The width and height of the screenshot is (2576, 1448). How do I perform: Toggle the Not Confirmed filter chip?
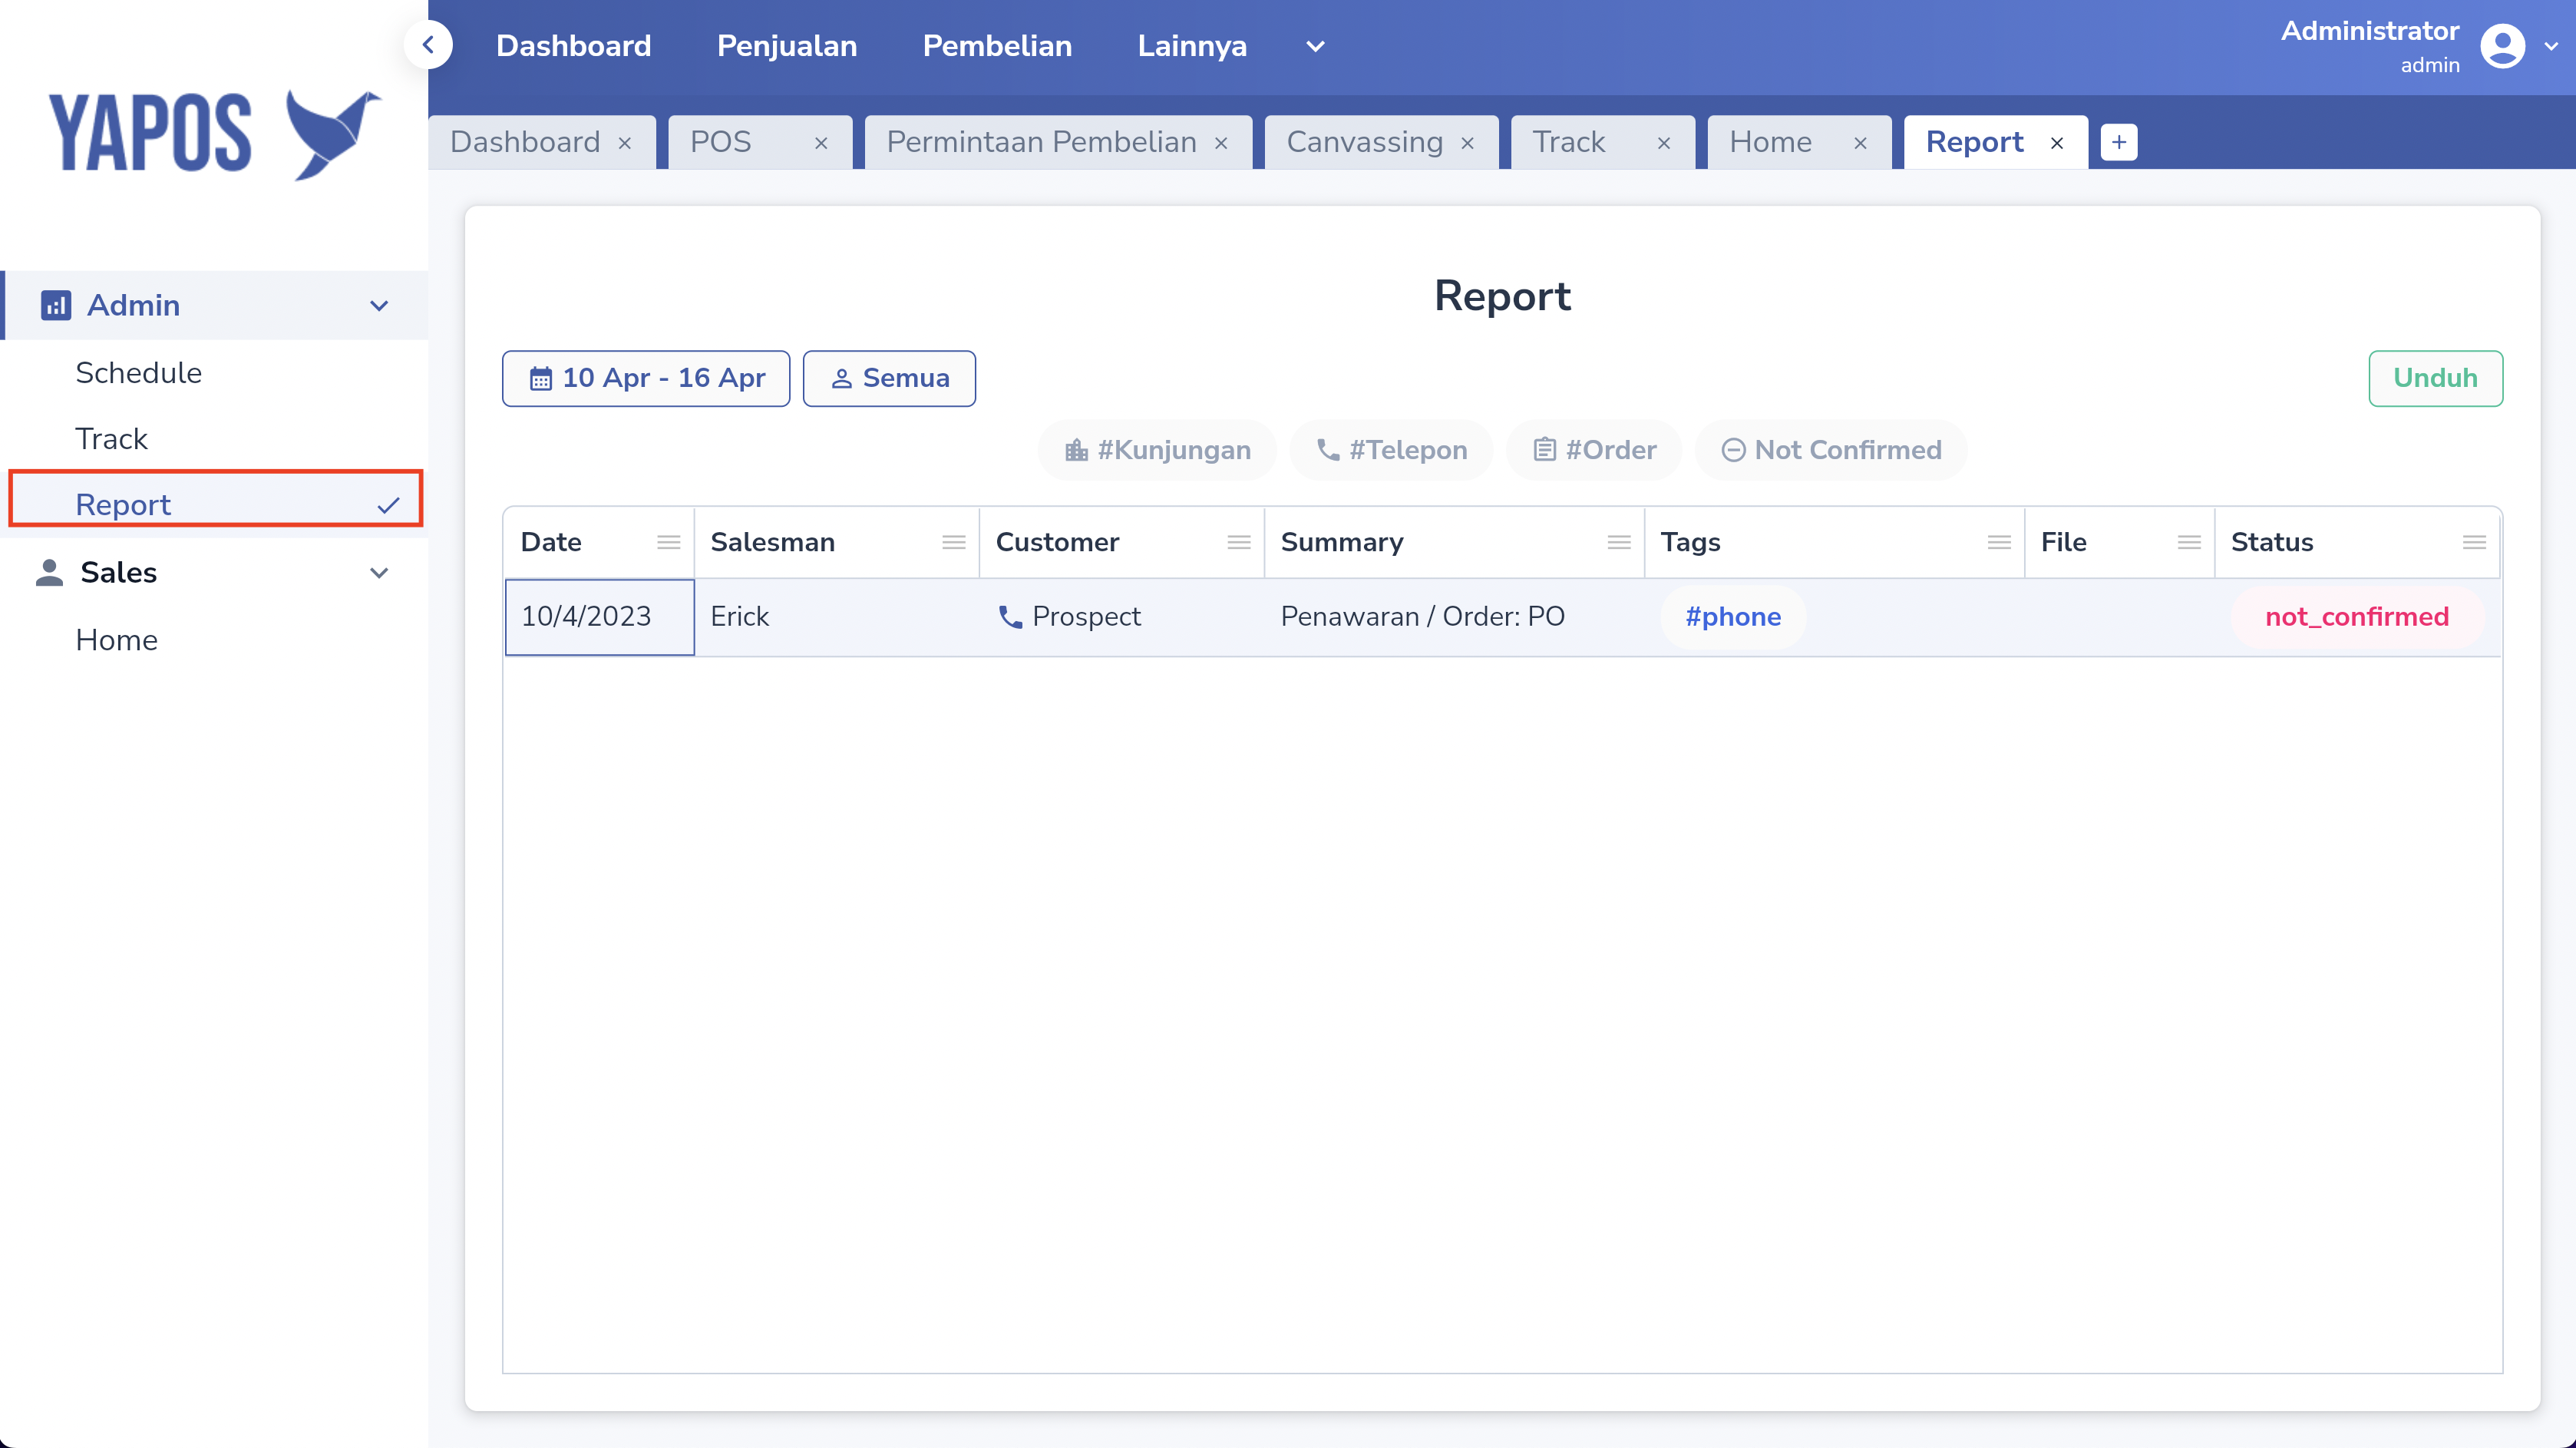(x=1831, y=450)
